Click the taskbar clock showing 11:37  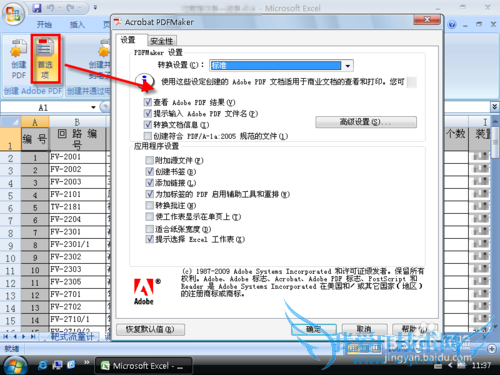[481, 366]
